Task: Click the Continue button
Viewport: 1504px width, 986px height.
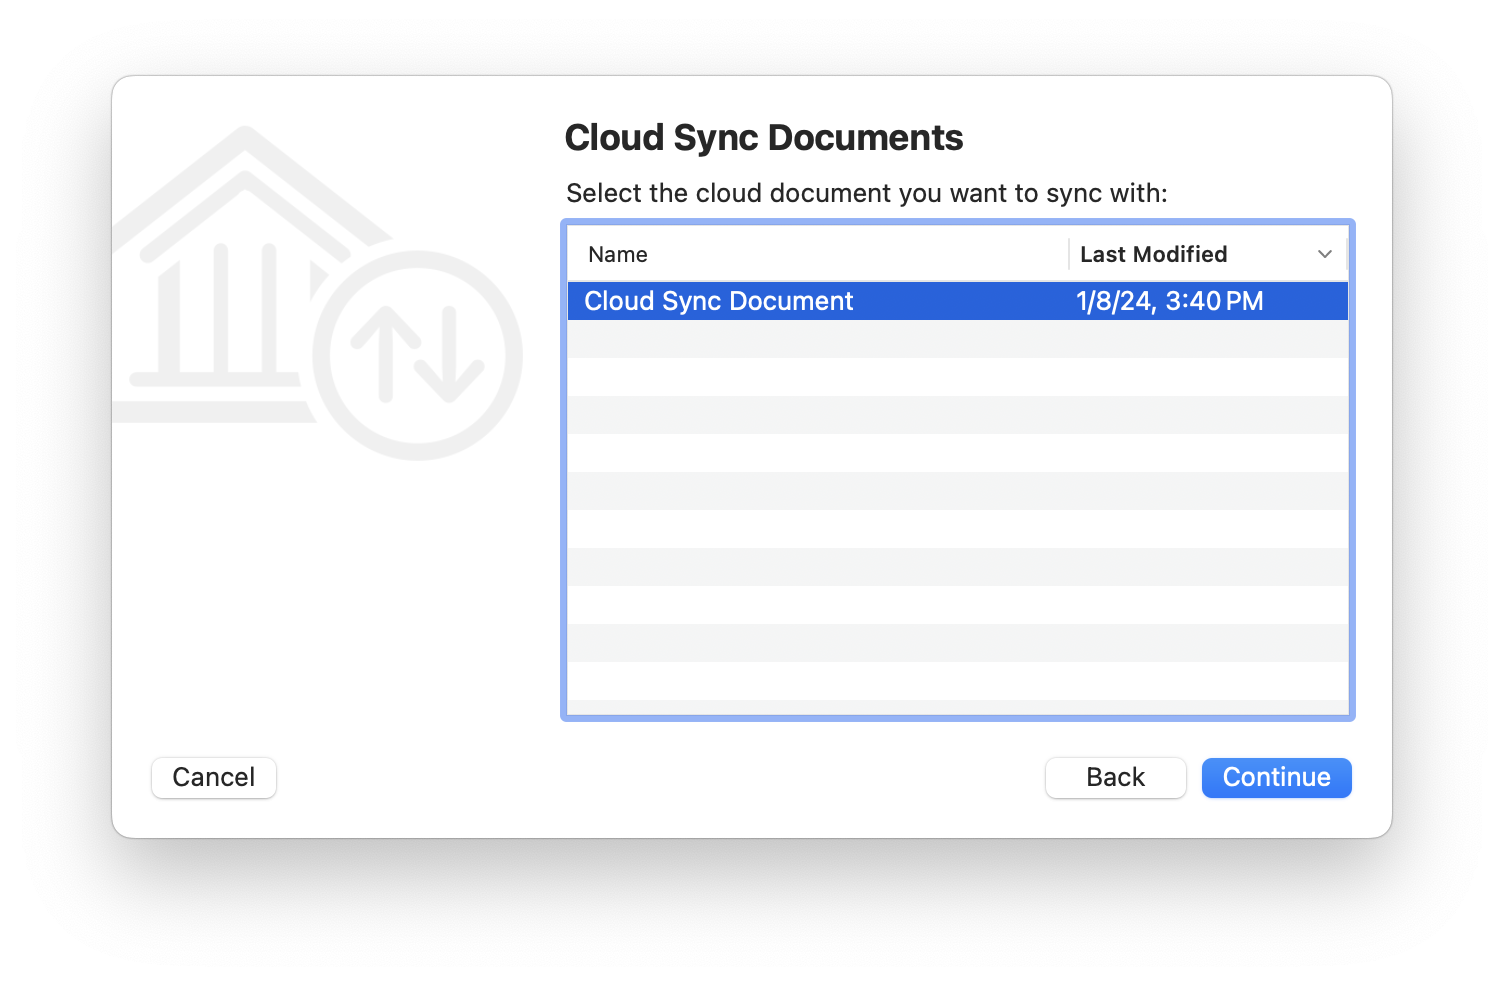Action: [1276, 778]
